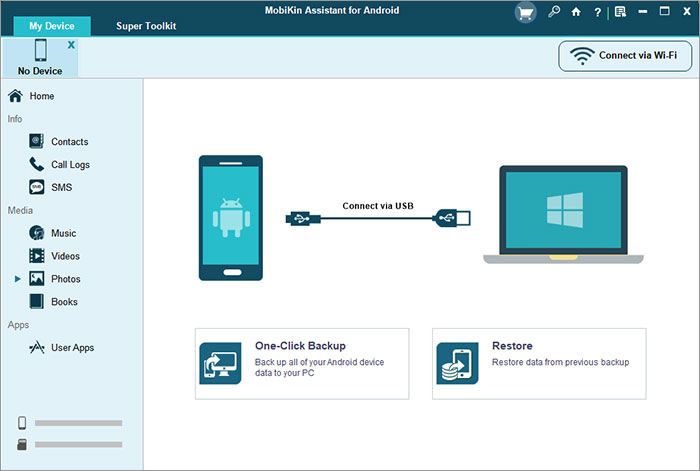Click the Restore database icon

(458, 364)
